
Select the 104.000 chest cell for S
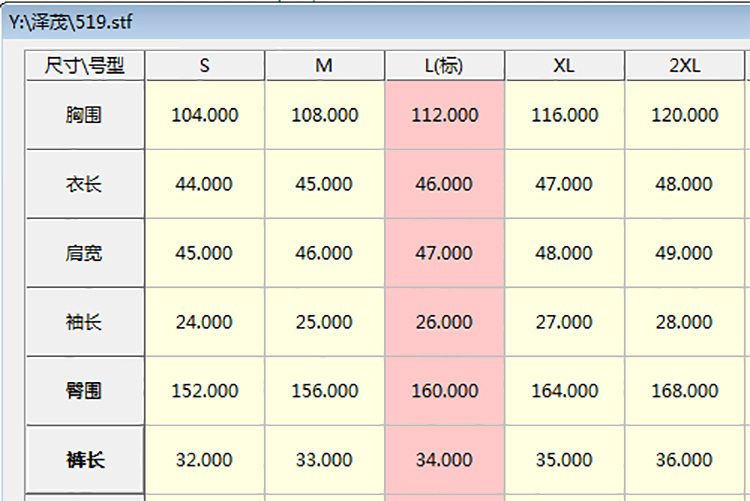[x=205, y=115]
